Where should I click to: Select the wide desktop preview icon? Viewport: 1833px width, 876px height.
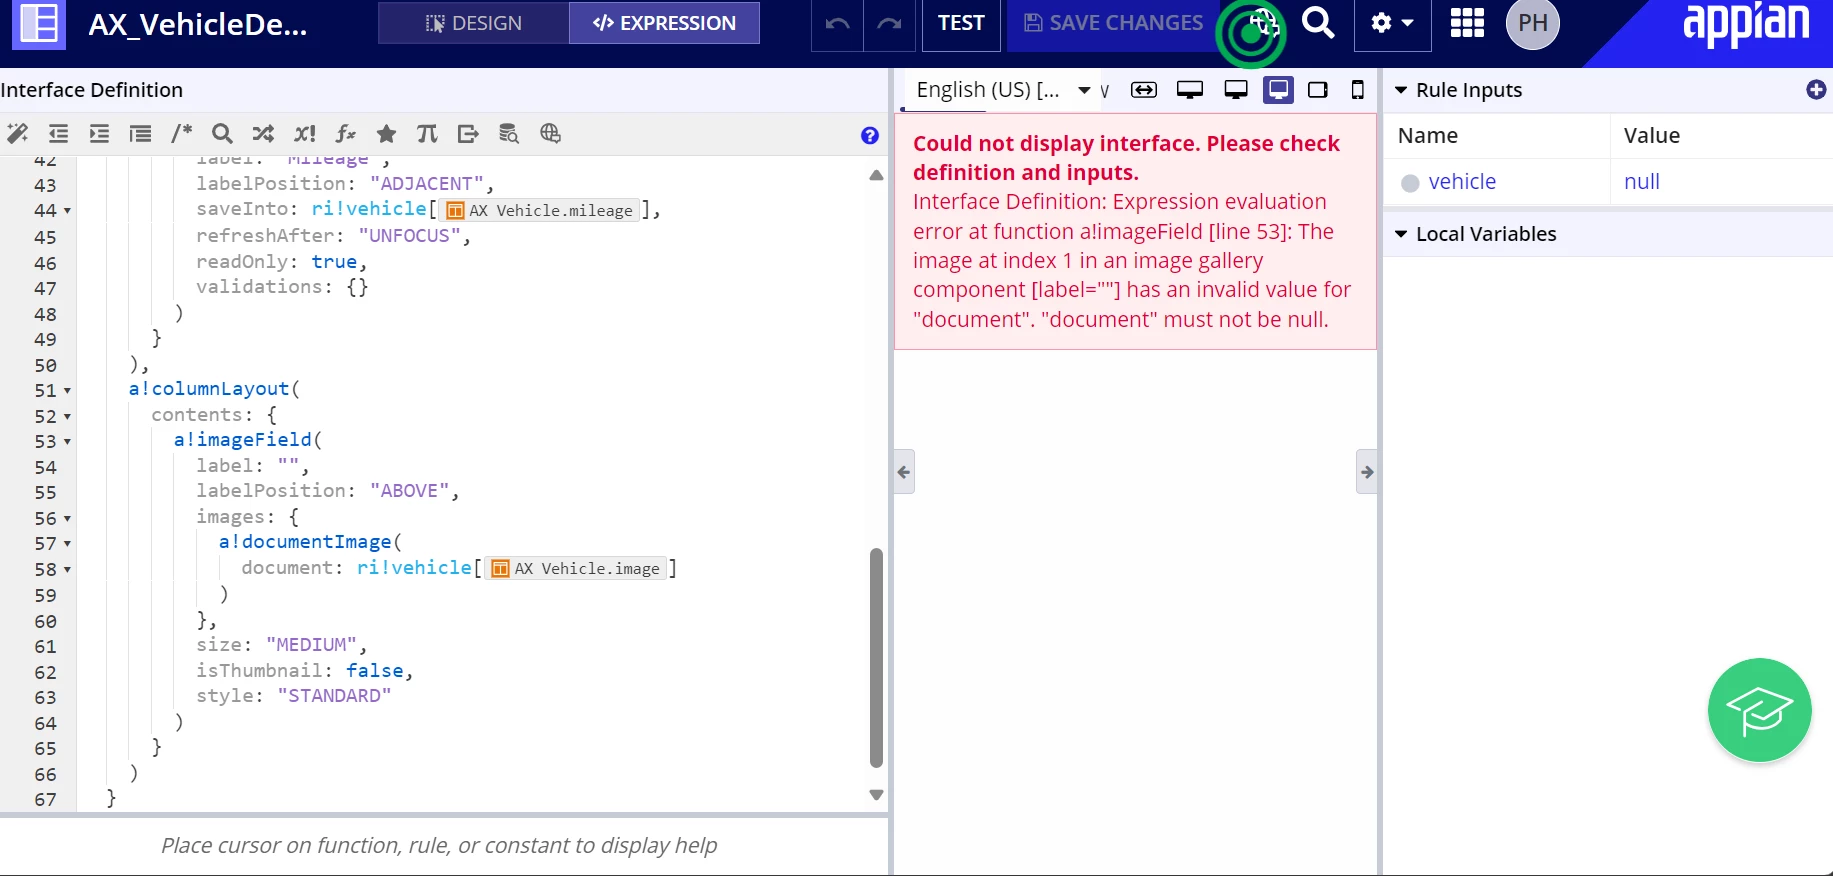[x=1190, y=90]
